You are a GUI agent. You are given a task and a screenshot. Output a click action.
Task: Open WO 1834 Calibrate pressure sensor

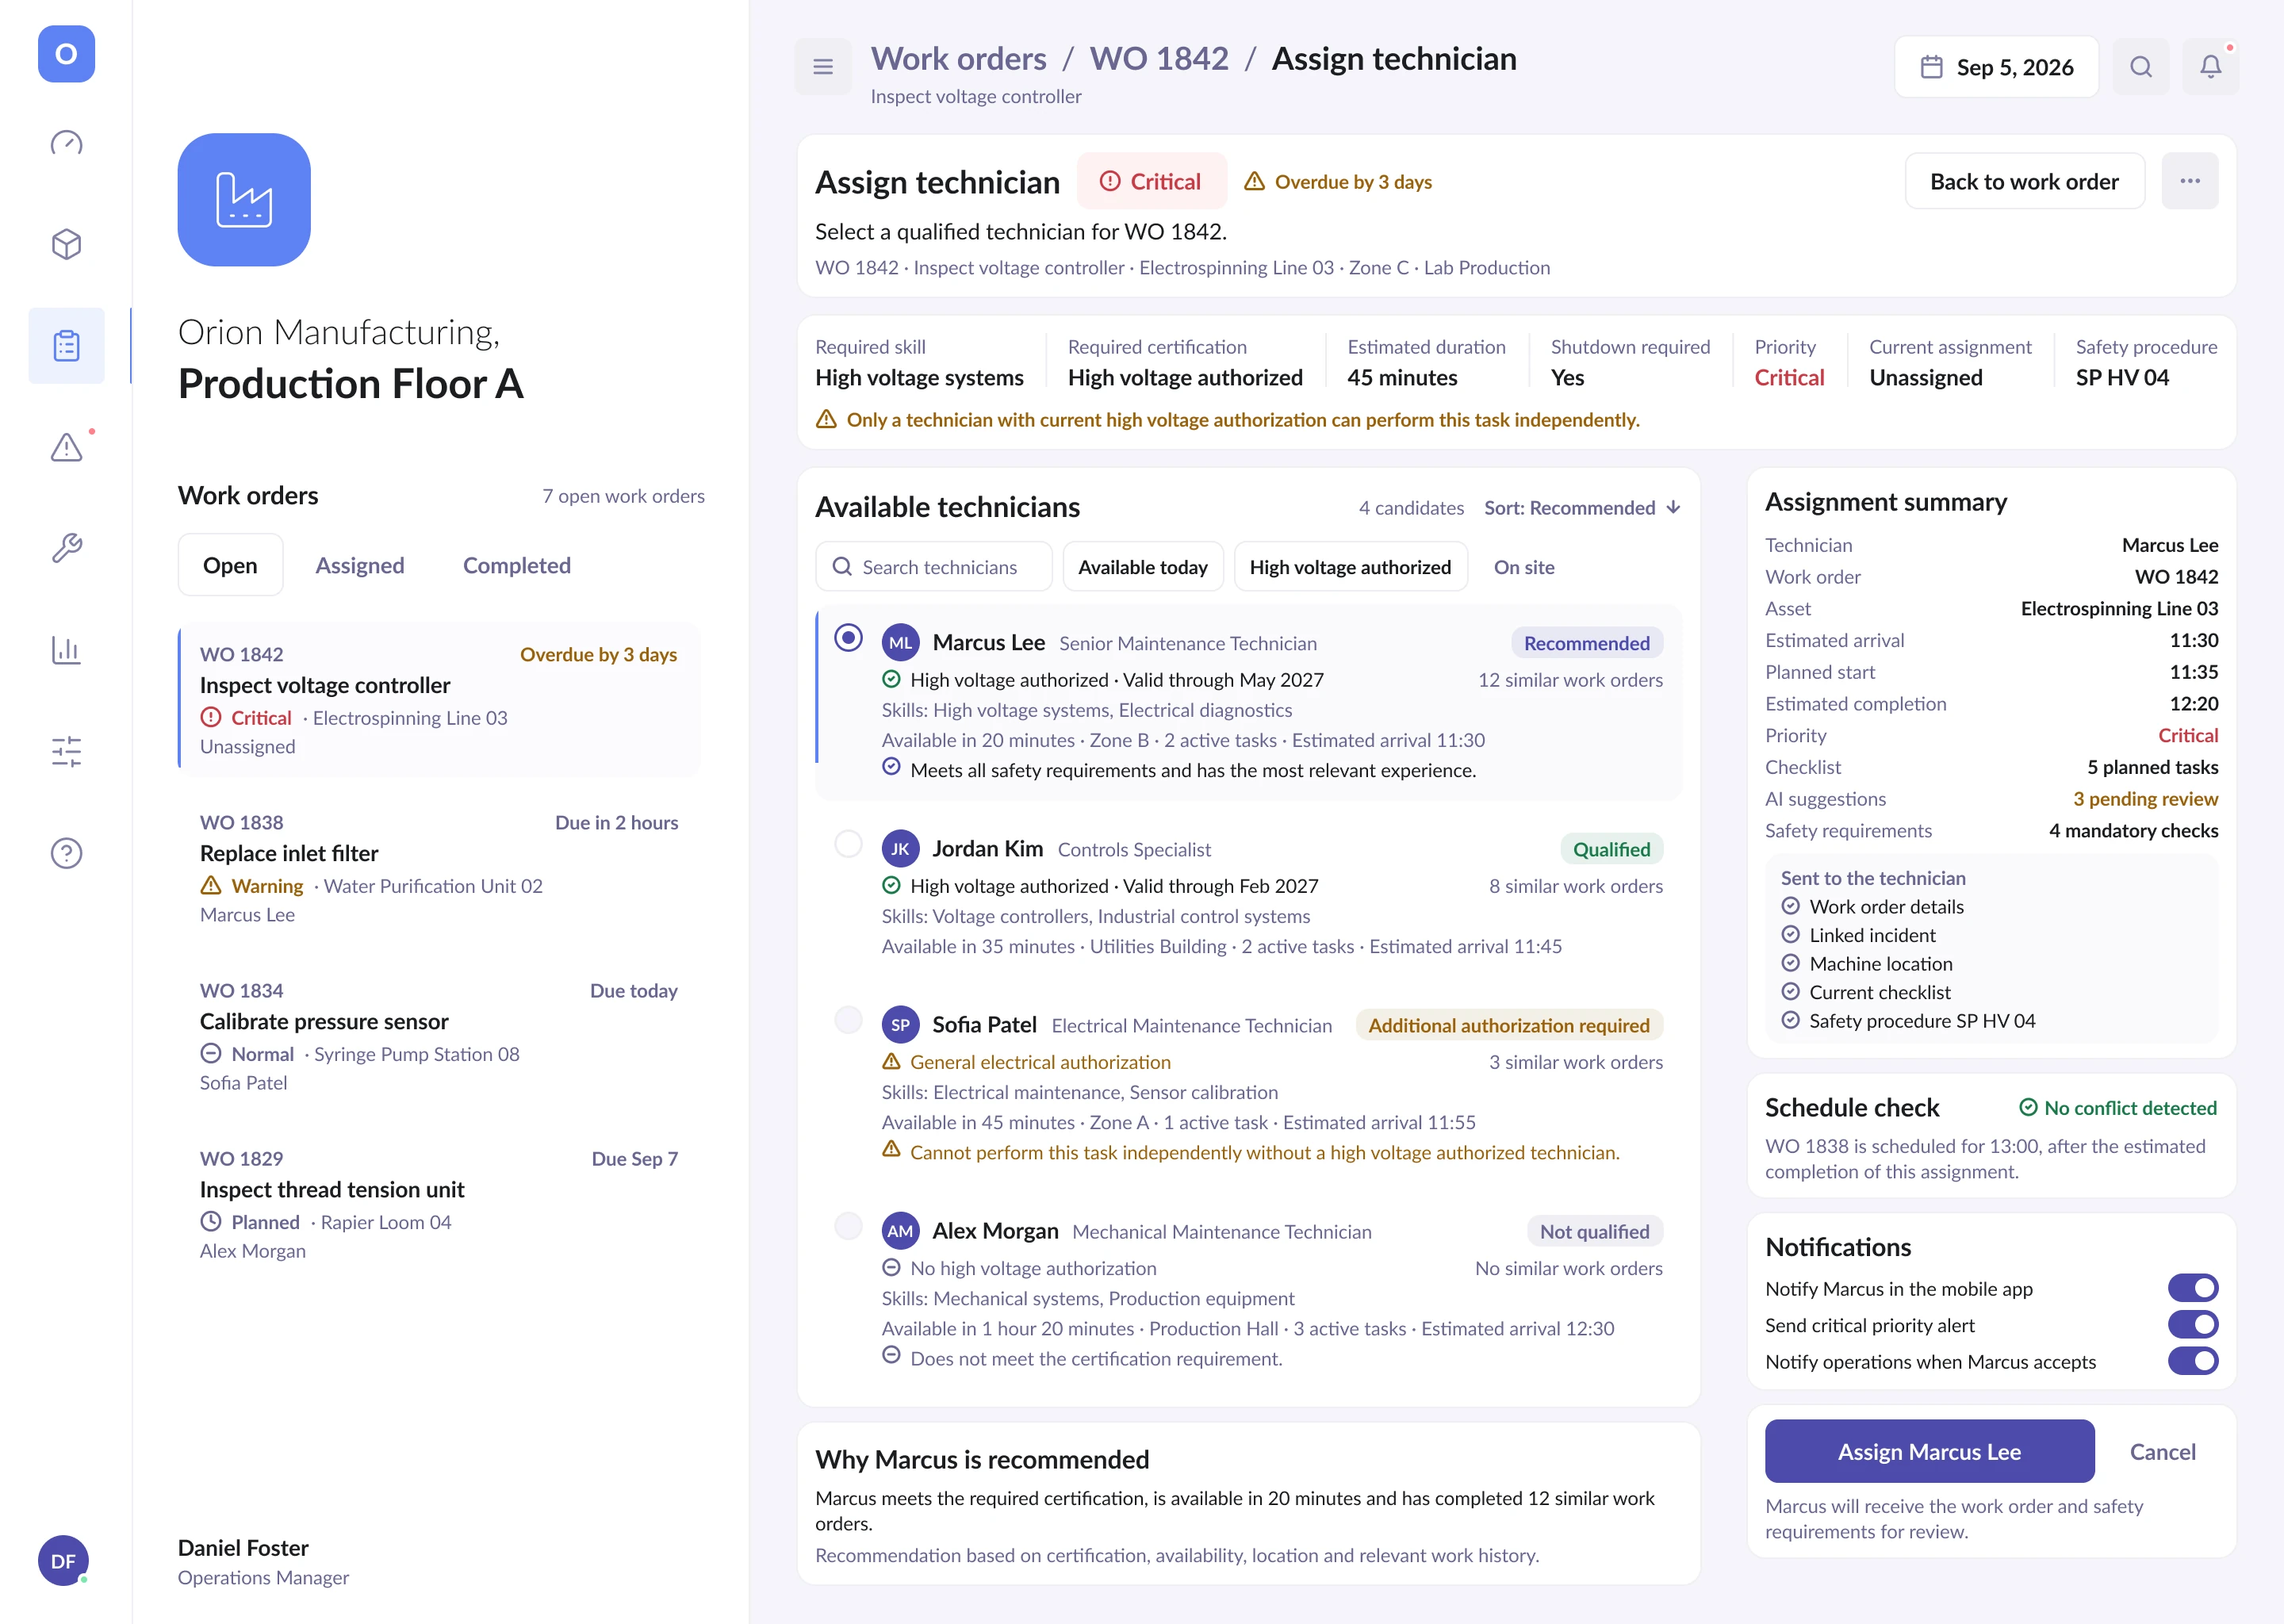click(x=439, y=1036)
